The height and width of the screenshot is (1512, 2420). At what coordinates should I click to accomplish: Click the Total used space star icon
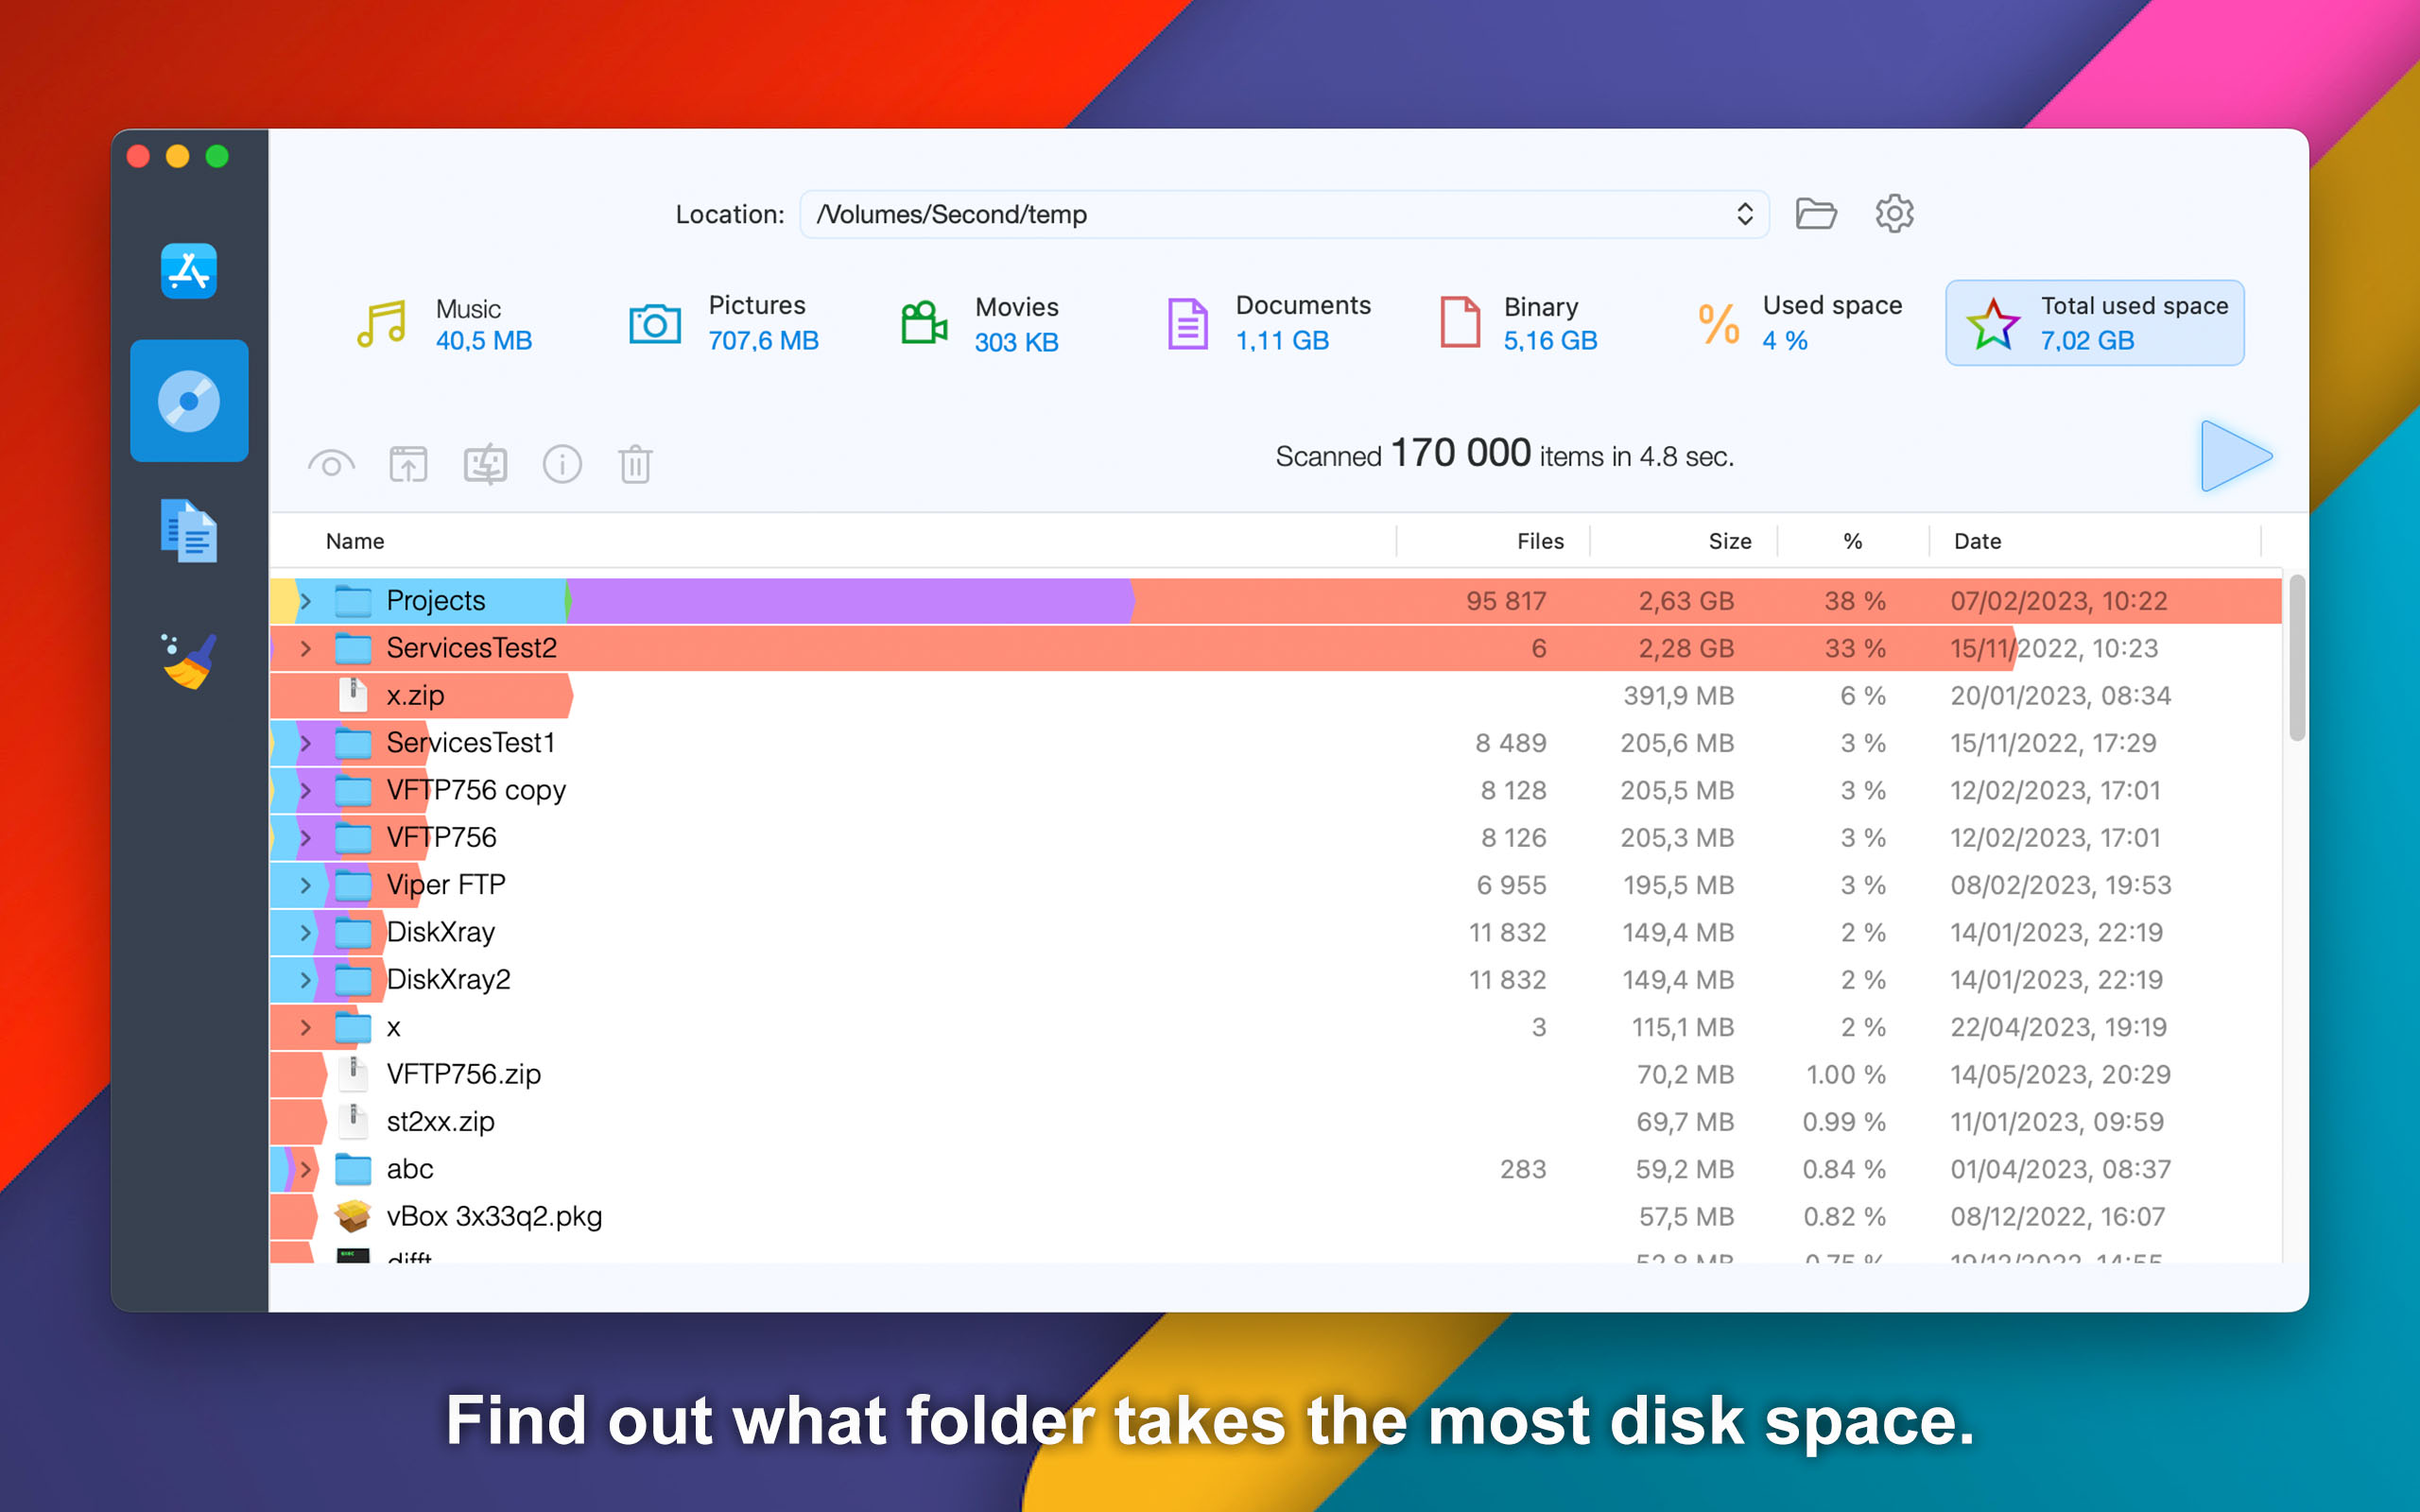1993,324
